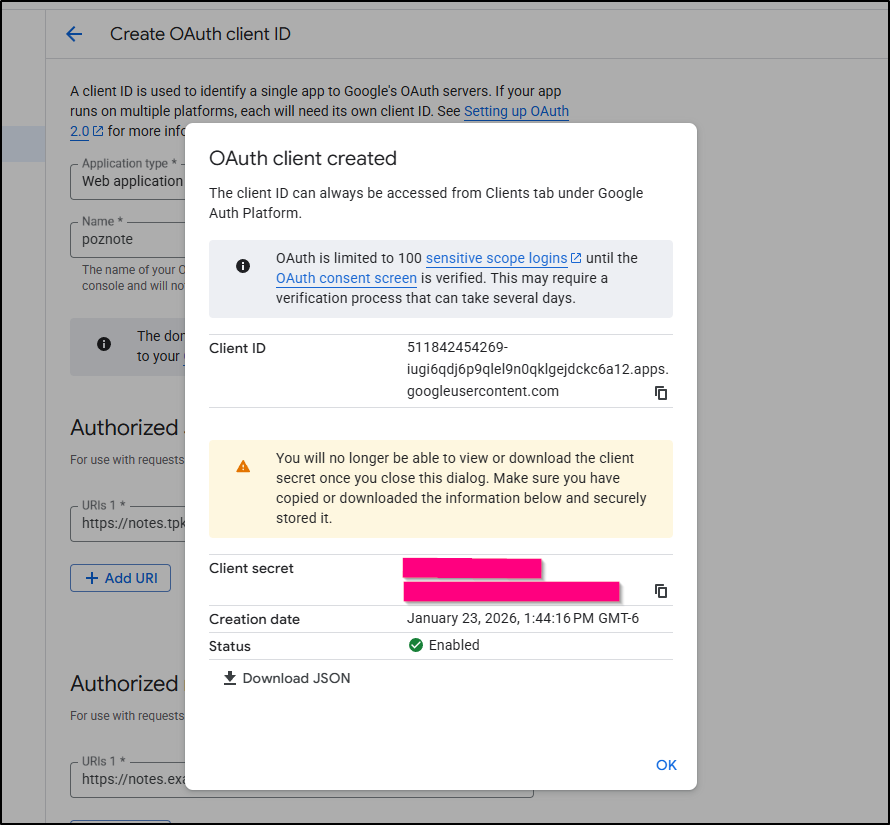Click the Client ID value text
The height and width of the screenshot is (825, 890).
tap(537, 369)
